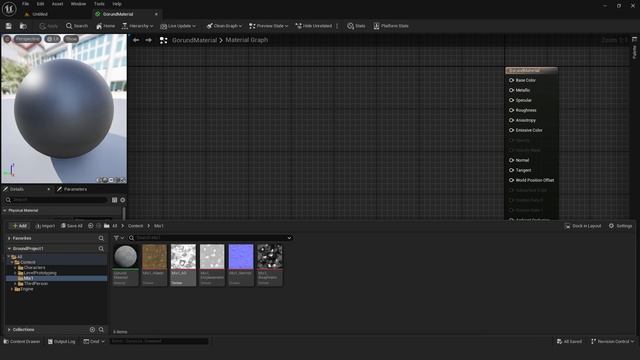The image size is (640, 360).
Task: Open the Preview State dropdown
Action: [x=268, y=26]
